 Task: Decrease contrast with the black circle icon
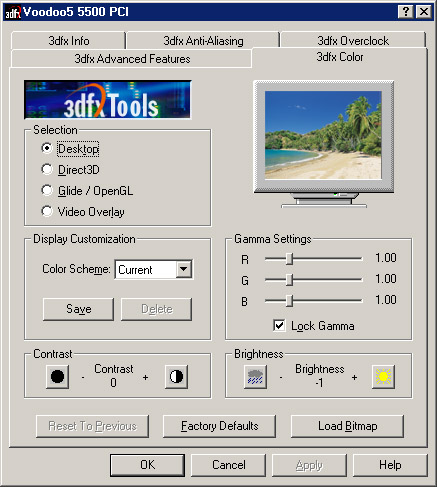pyautogui.click(x=57, y=377)
